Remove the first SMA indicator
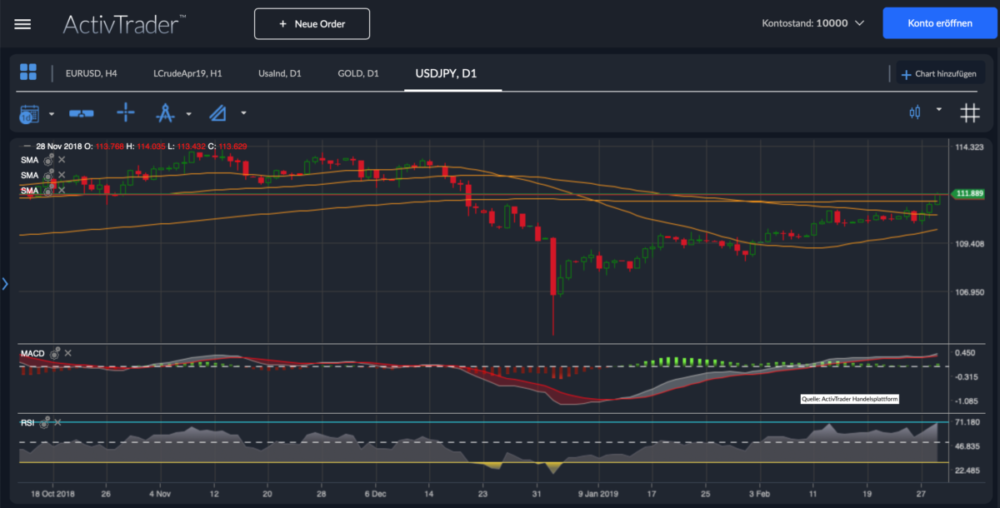This screenshot has height=508, width=1000. (x=62, y=160)
